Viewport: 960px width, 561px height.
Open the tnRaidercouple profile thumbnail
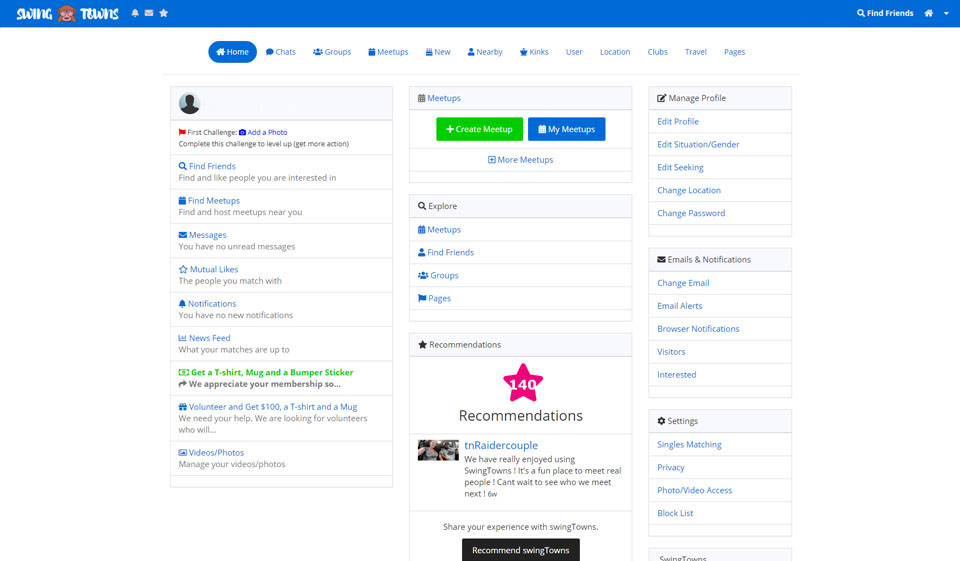click(x=438, y=450)
